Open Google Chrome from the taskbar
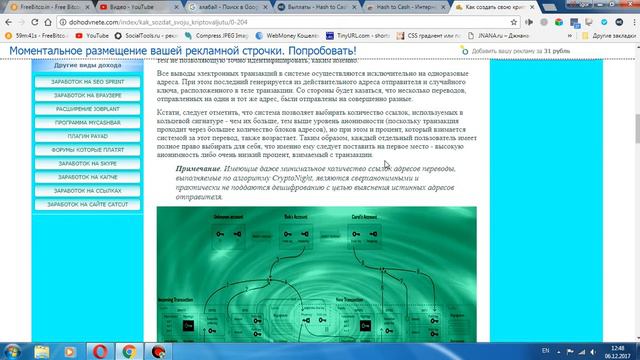 (x=129, y=351)
